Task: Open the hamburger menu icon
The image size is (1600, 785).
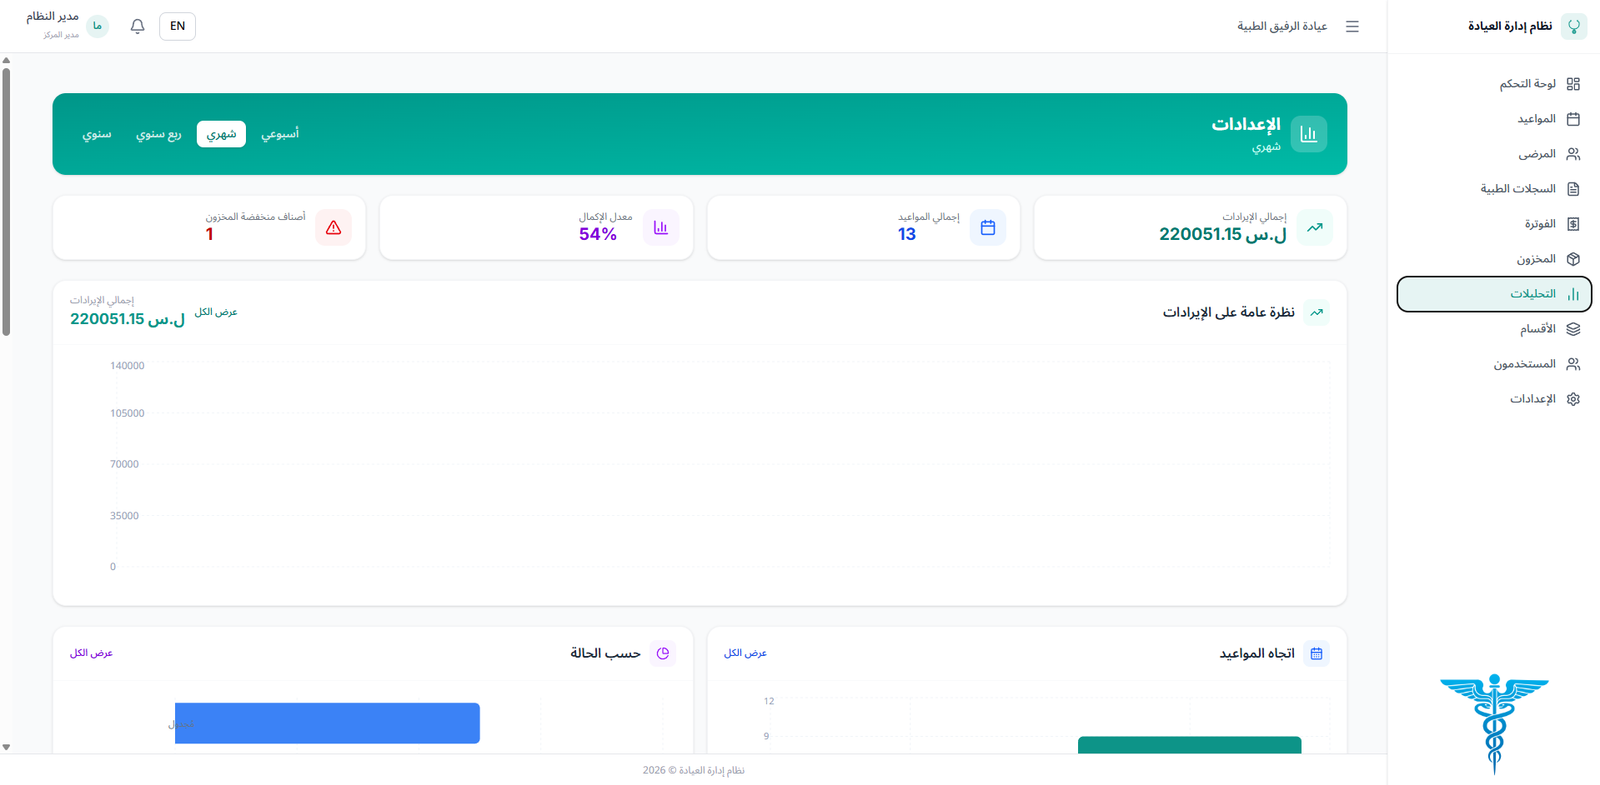Action: point(1352,26)
